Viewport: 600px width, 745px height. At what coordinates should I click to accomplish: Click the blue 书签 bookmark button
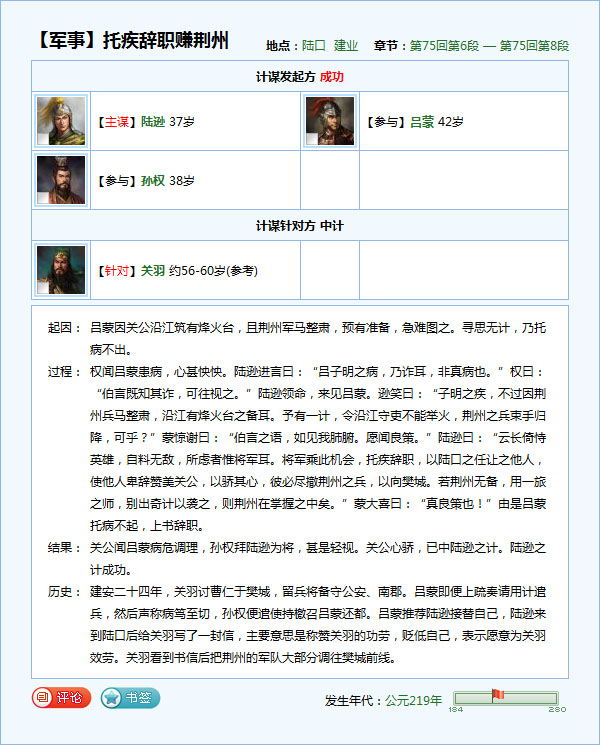click(130, 698)
